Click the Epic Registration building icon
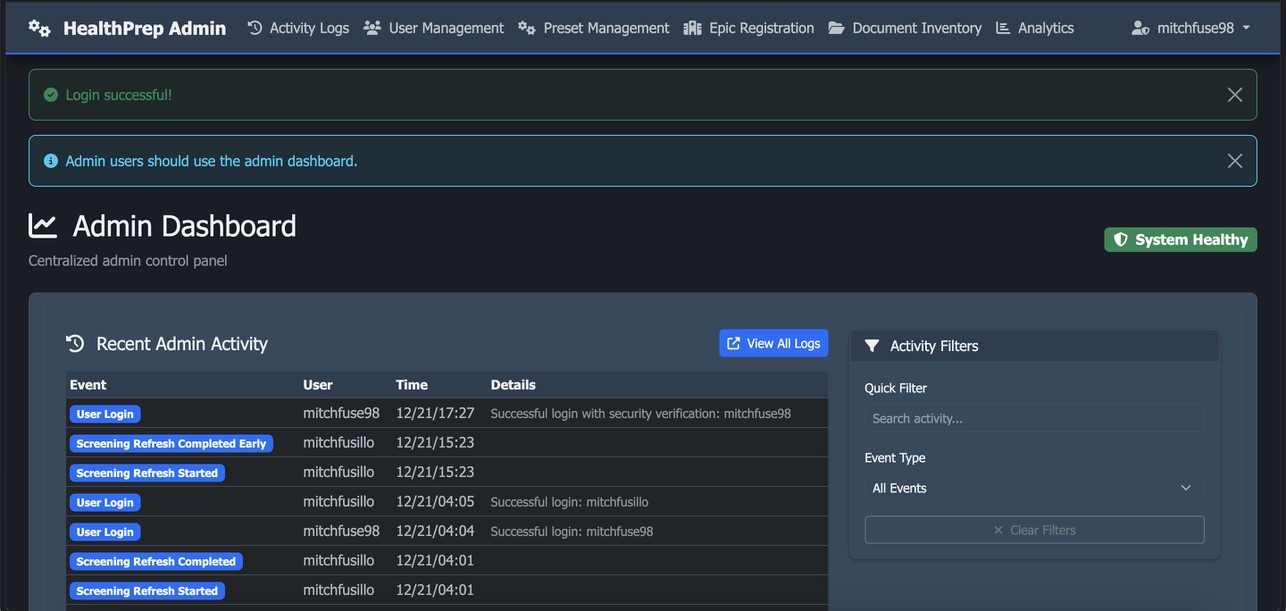Screen dimensions: 1286x611 (x=692, y=28)
